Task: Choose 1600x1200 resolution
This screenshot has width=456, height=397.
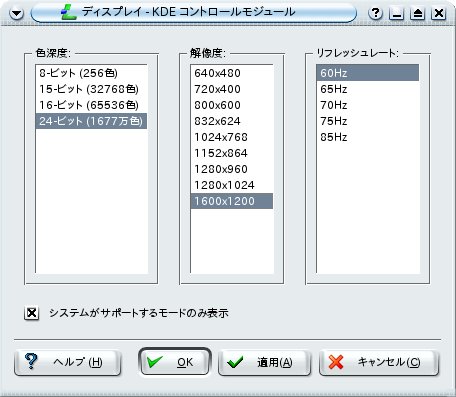Action: 232,201
